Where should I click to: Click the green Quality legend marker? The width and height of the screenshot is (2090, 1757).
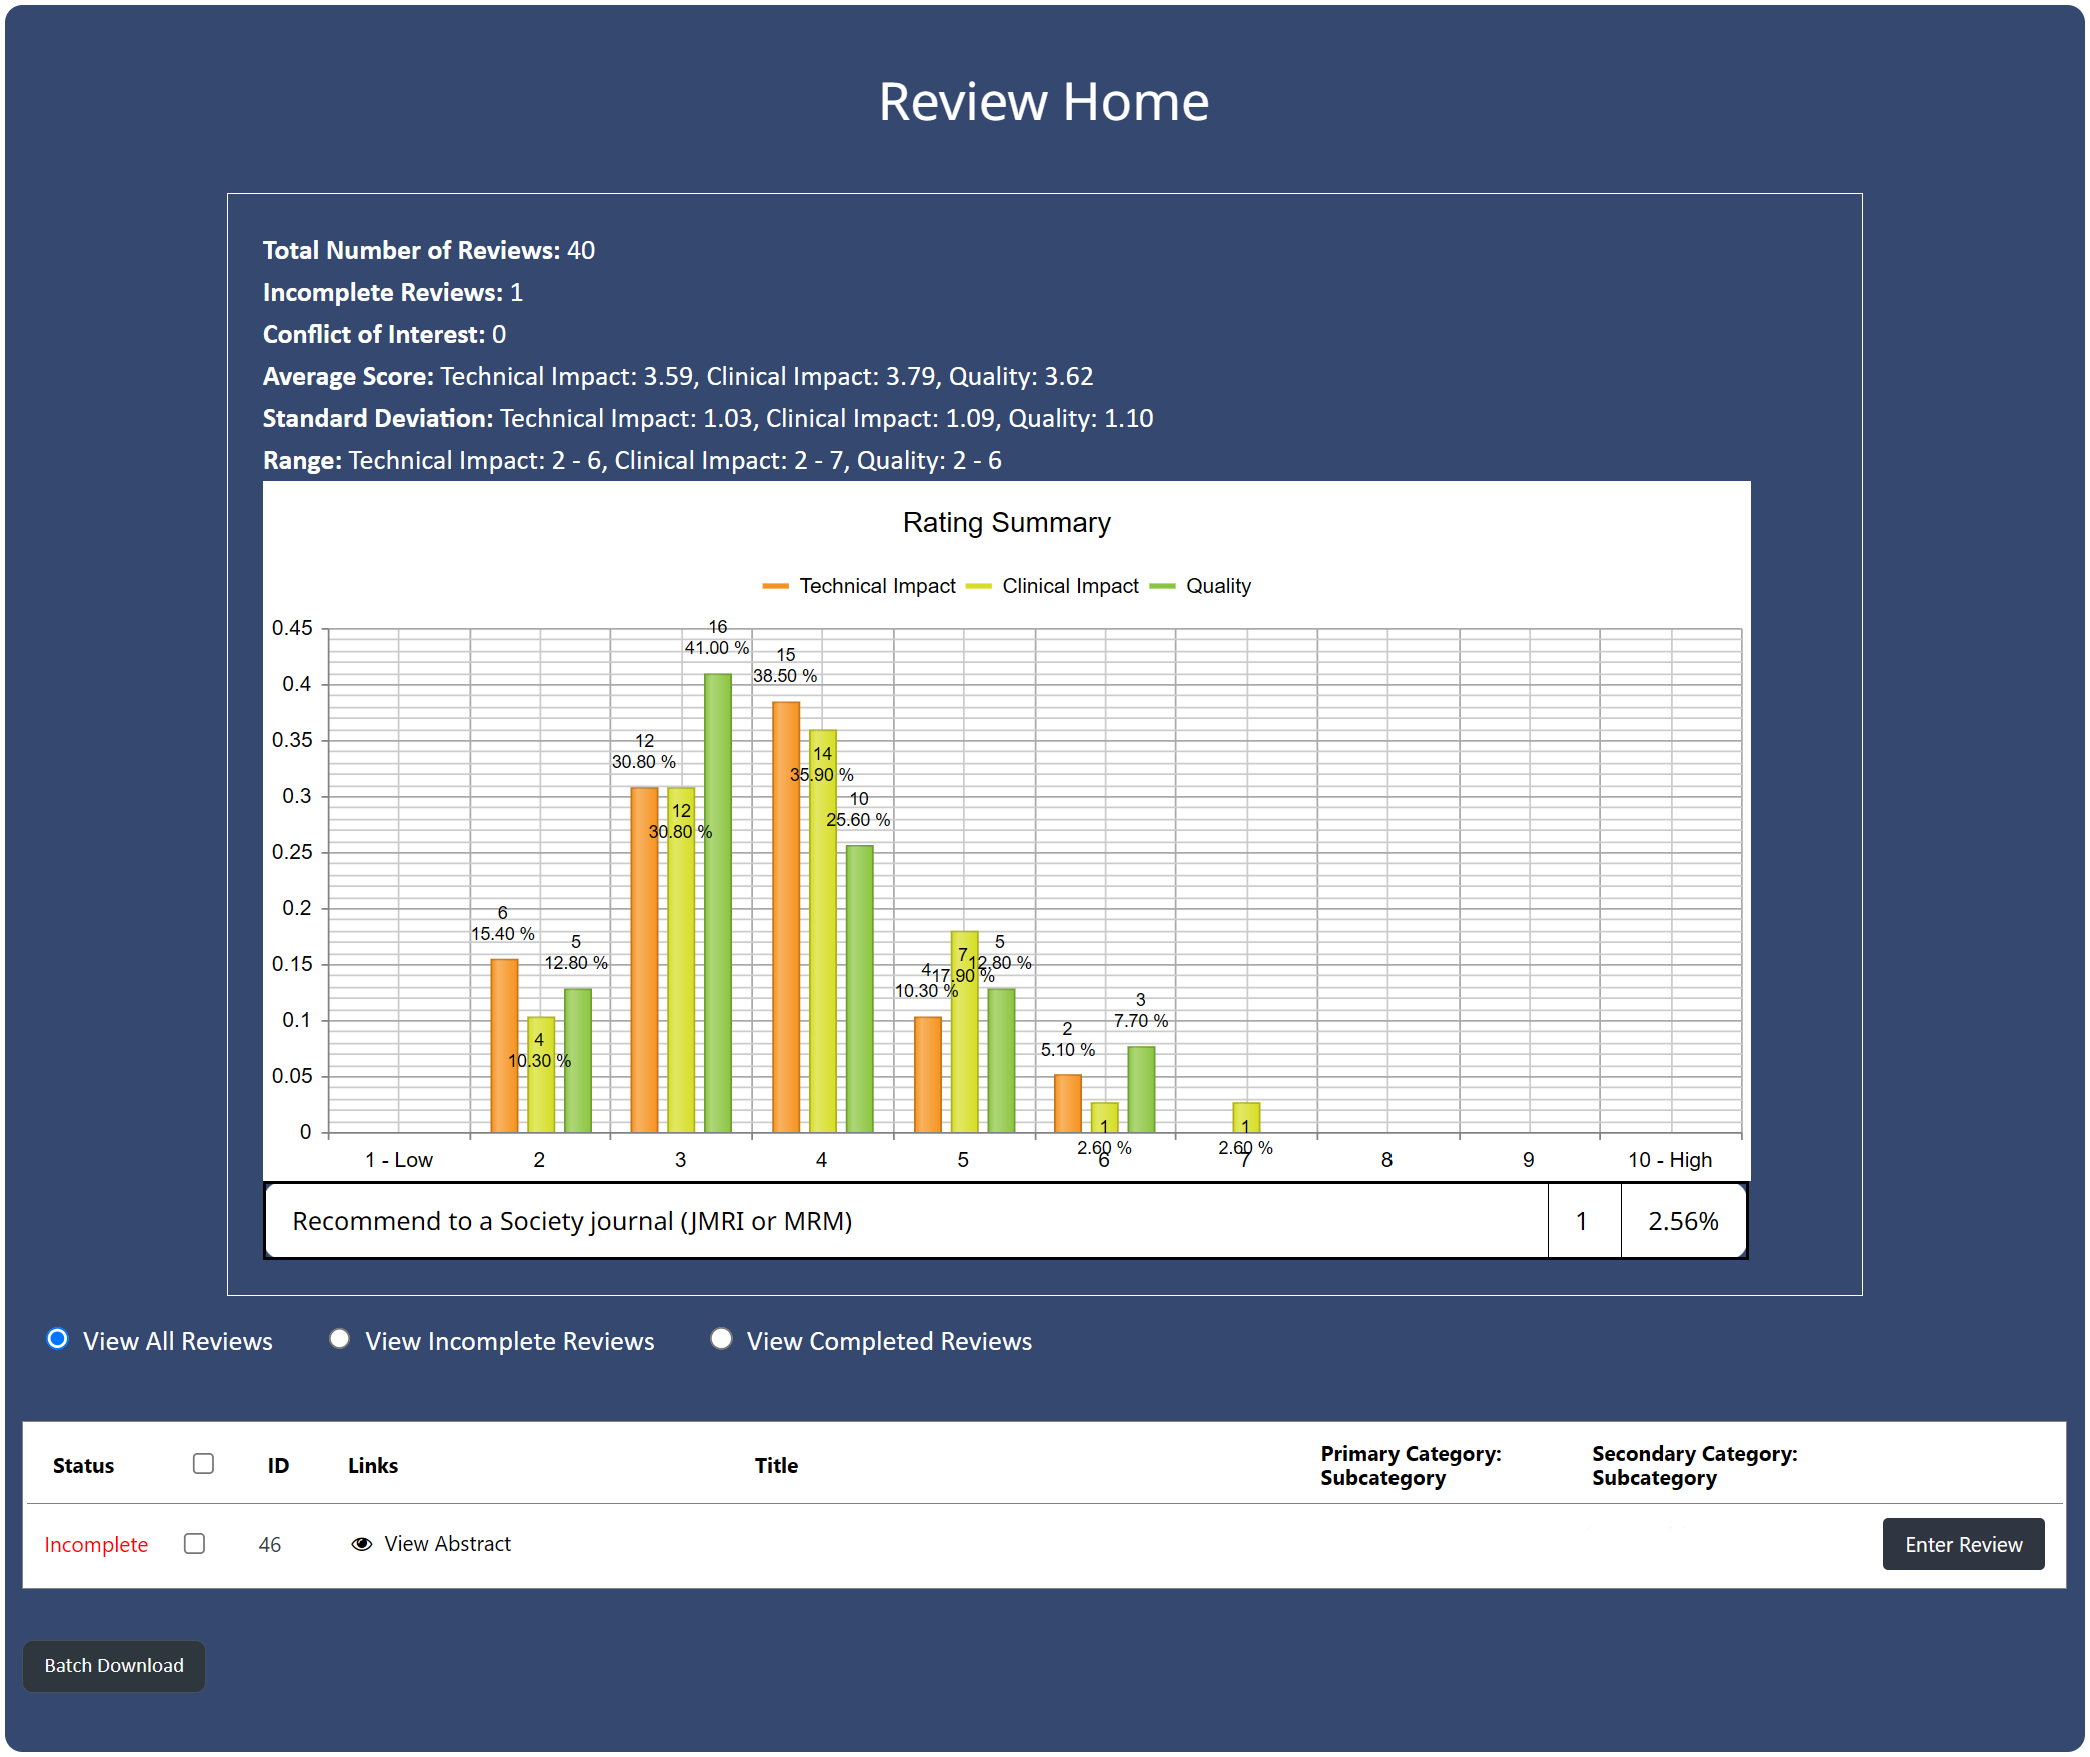coord(1162,586)
